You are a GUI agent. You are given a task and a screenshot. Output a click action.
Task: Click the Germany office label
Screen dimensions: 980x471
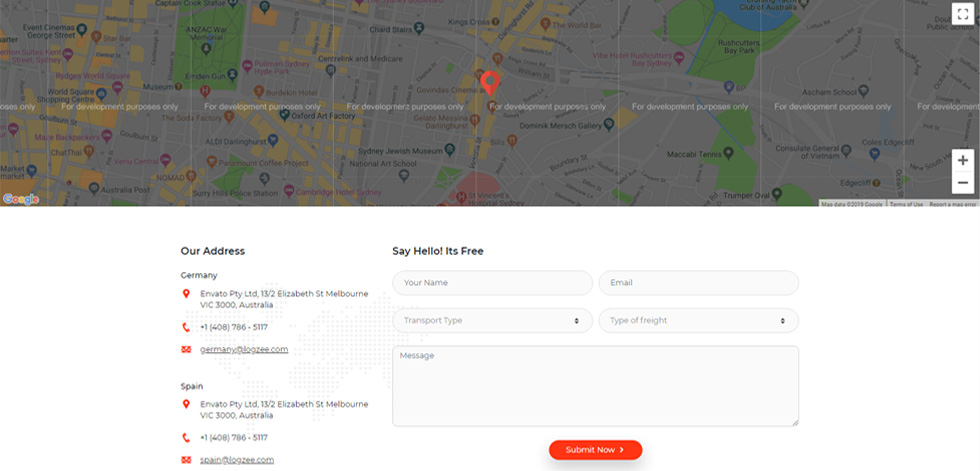point(199,275)
